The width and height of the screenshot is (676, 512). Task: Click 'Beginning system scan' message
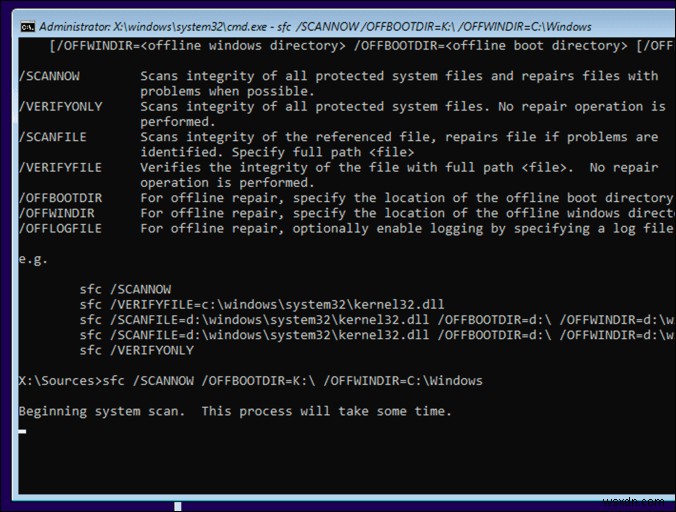[x=235, y=411]
